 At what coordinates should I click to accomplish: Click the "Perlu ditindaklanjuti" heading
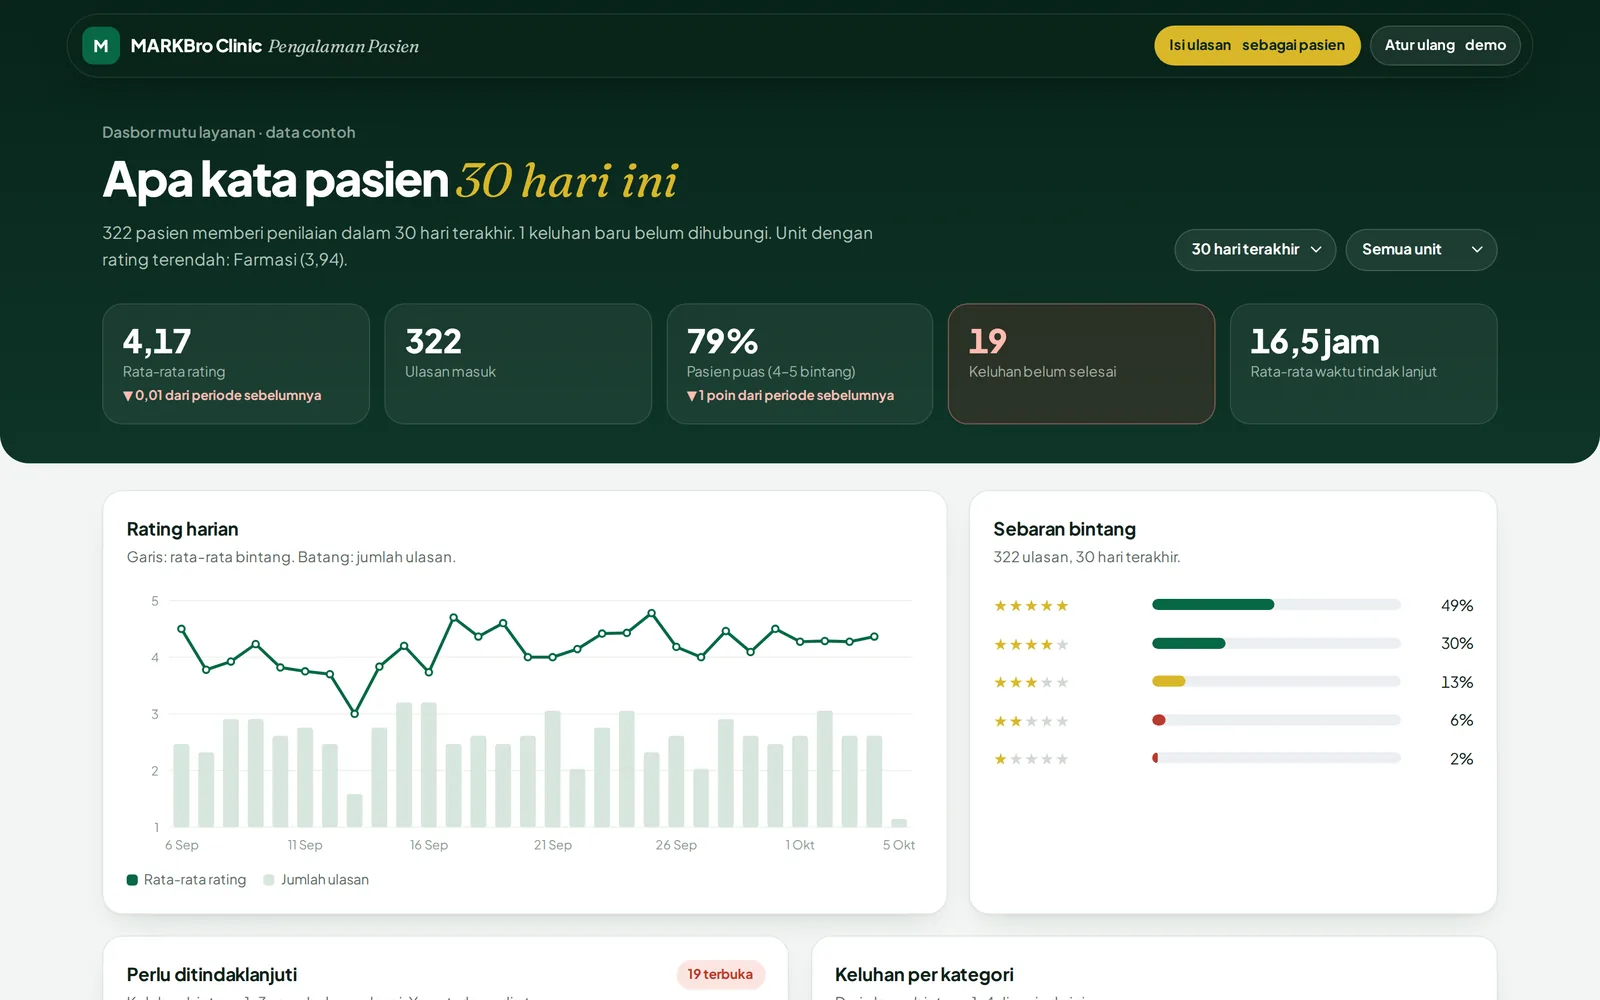coord(212,975)
